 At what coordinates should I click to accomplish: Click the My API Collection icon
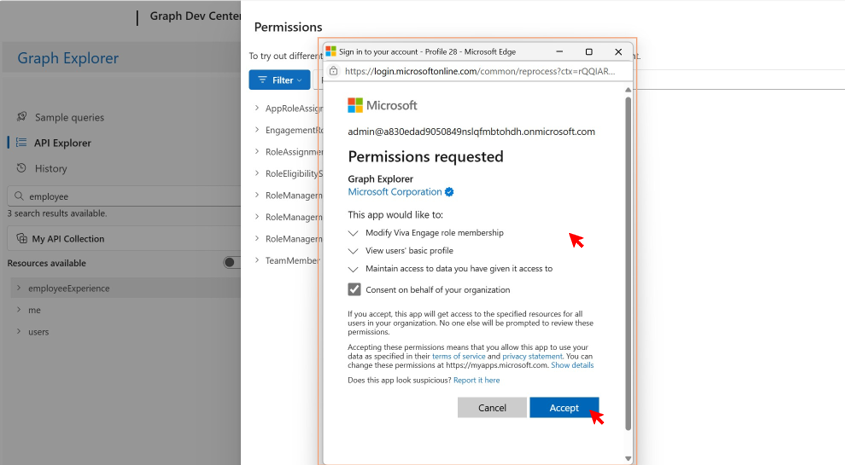[22, 238]
